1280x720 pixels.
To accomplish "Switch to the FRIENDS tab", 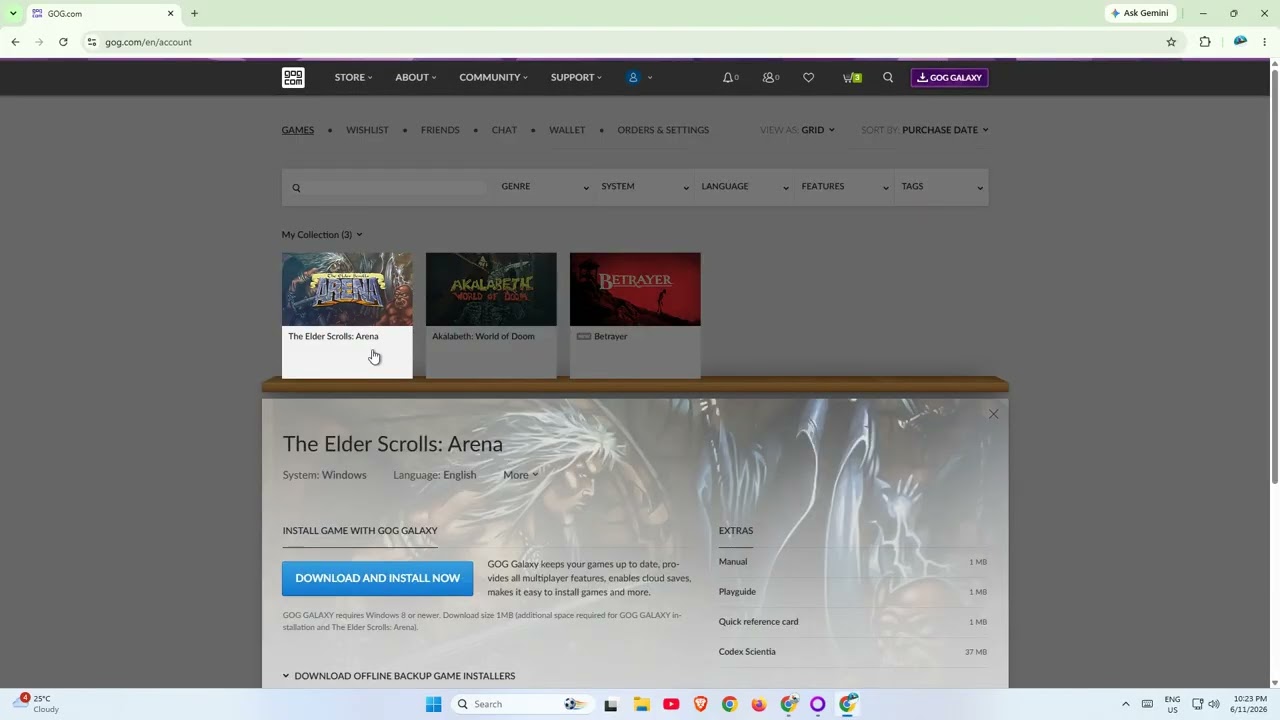I will (x=440, y=130).
